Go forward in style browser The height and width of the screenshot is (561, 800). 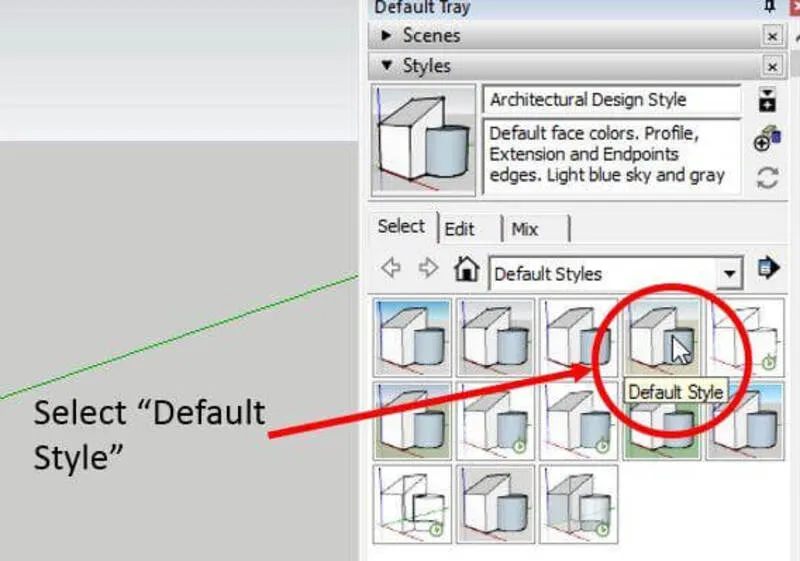(428, 267)
